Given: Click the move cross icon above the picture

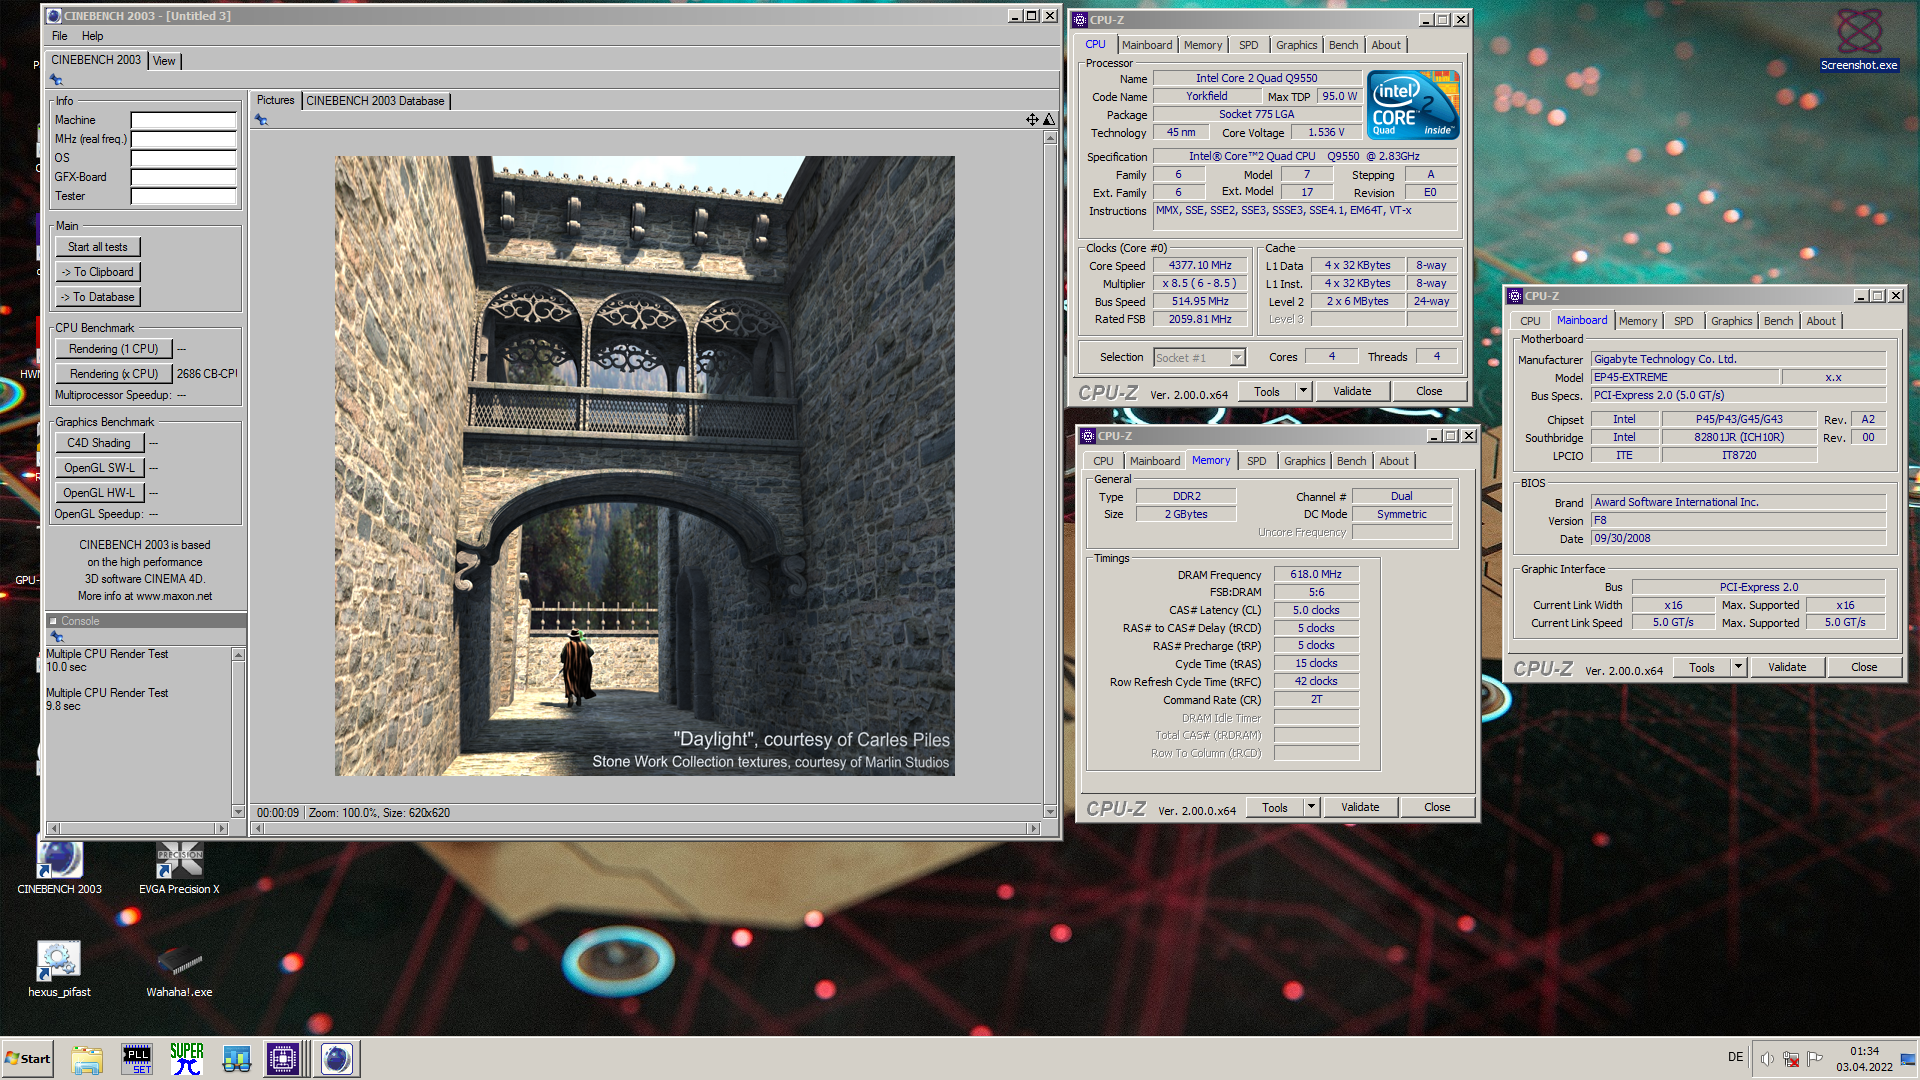Looking at the screenshot, I should tap(1032, 120).
